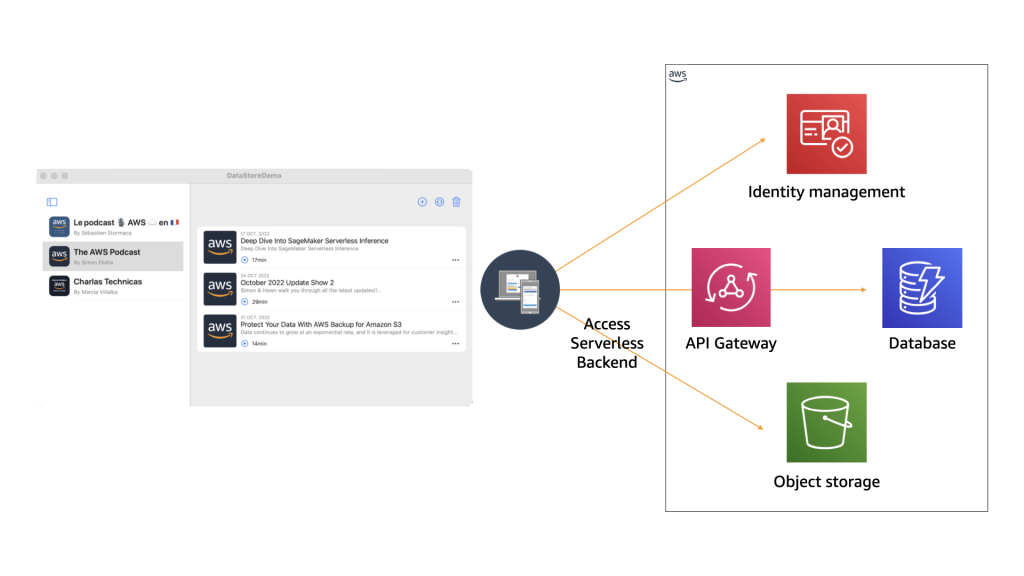
Task: Click the aws logo in diagram corner
Action: [x=677, y=76]
